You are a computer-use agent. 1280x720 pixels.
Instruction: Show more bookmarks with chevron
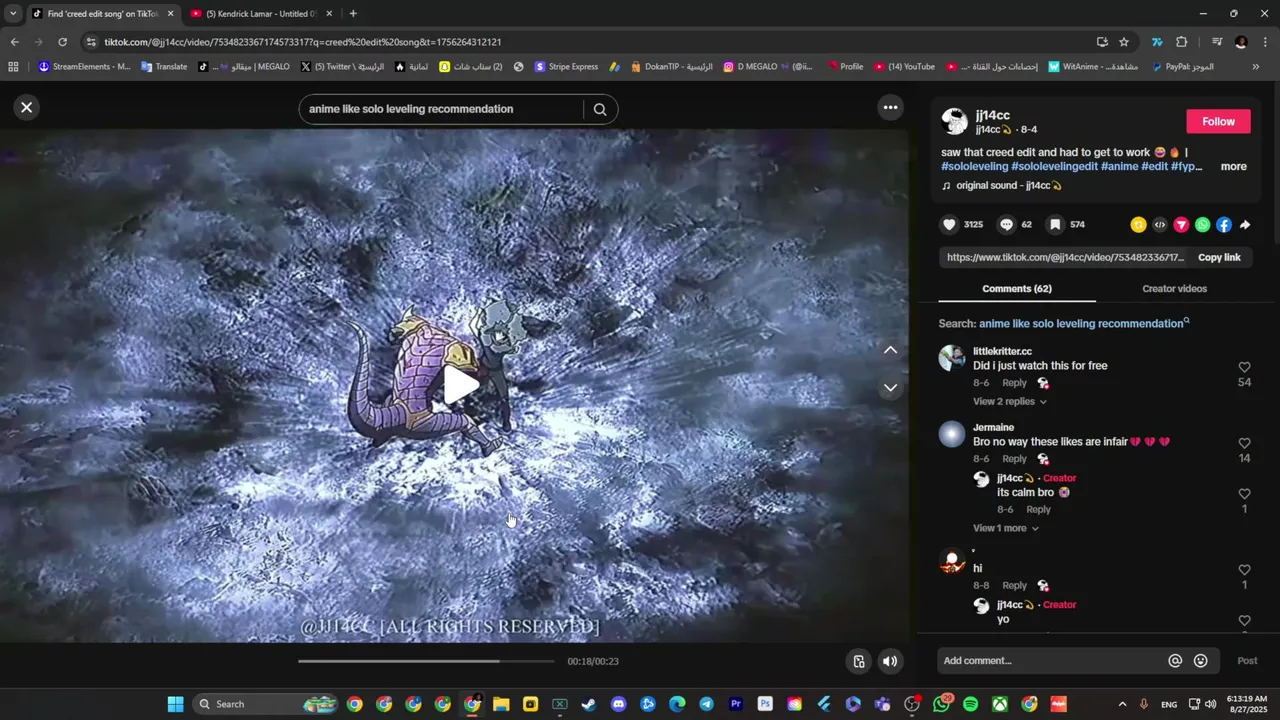coord(1256,67)
